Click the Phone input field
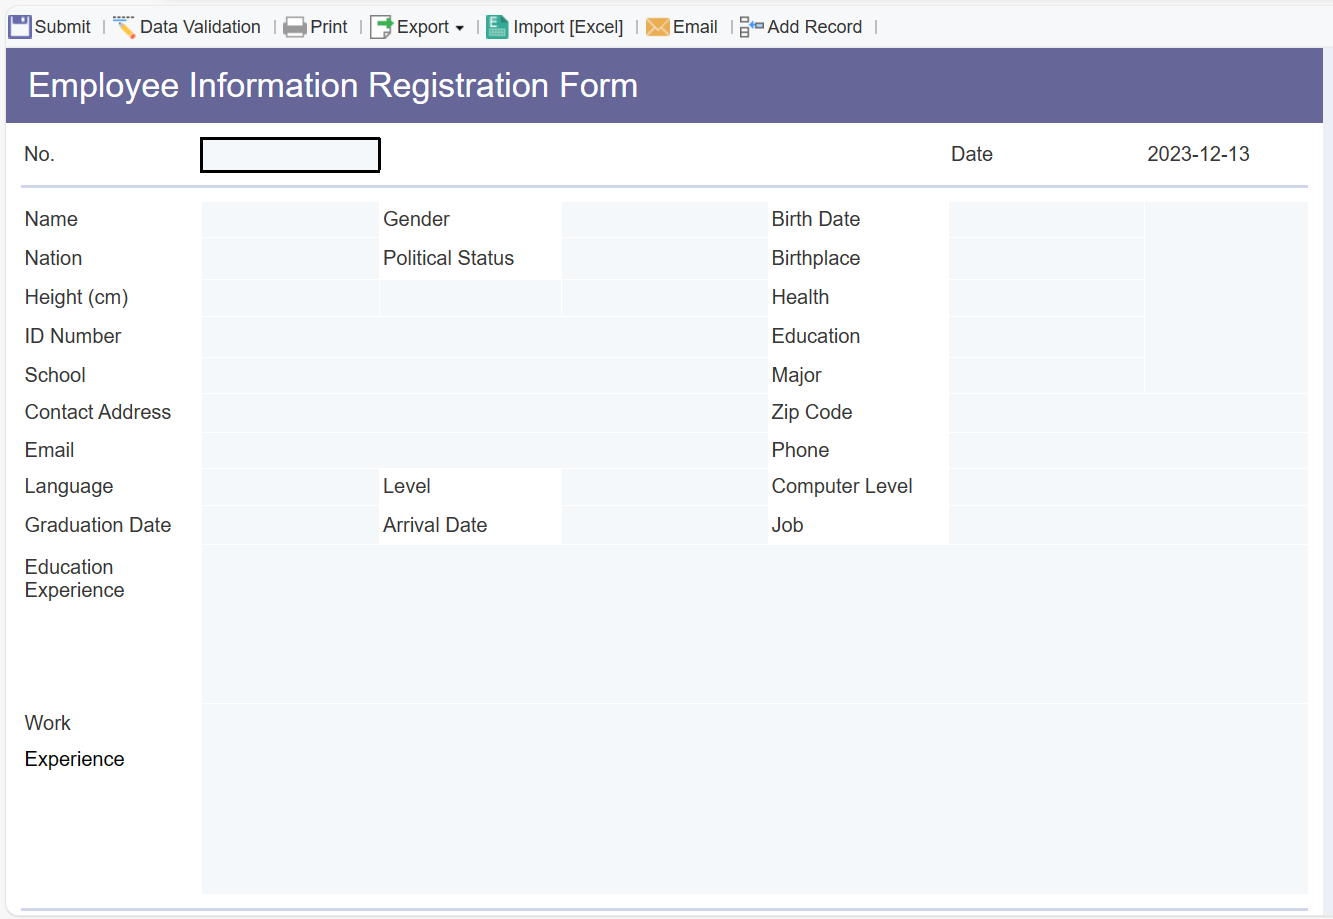The width and height of the screenshot is (1333, 919). click(x=1128, y=450)
